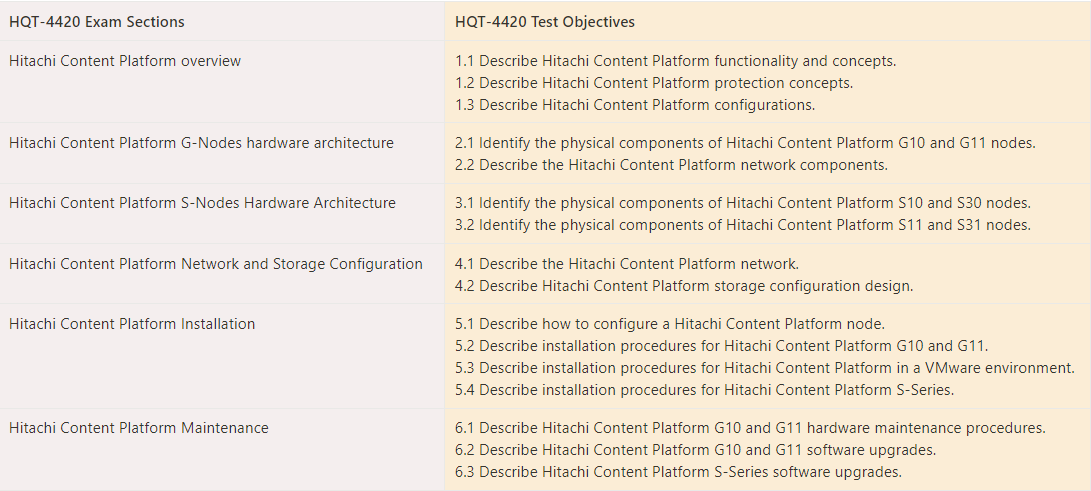Viewport: 1091px width, 491px height.
Task: Click the HQT-4420 Test Objectives header
Action: click(545, 22)
